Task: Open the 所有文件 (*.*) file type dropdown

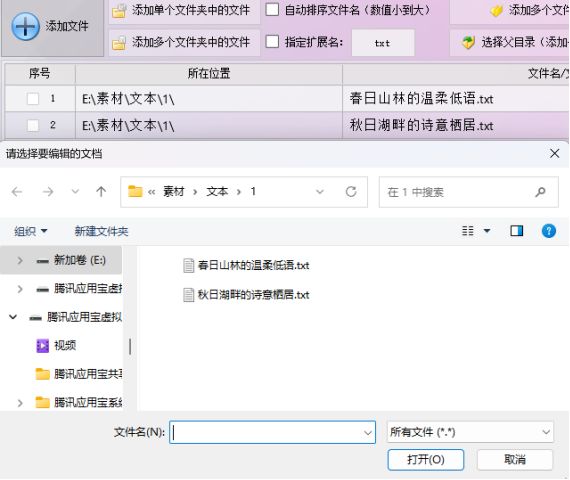Action: (470, 432)
